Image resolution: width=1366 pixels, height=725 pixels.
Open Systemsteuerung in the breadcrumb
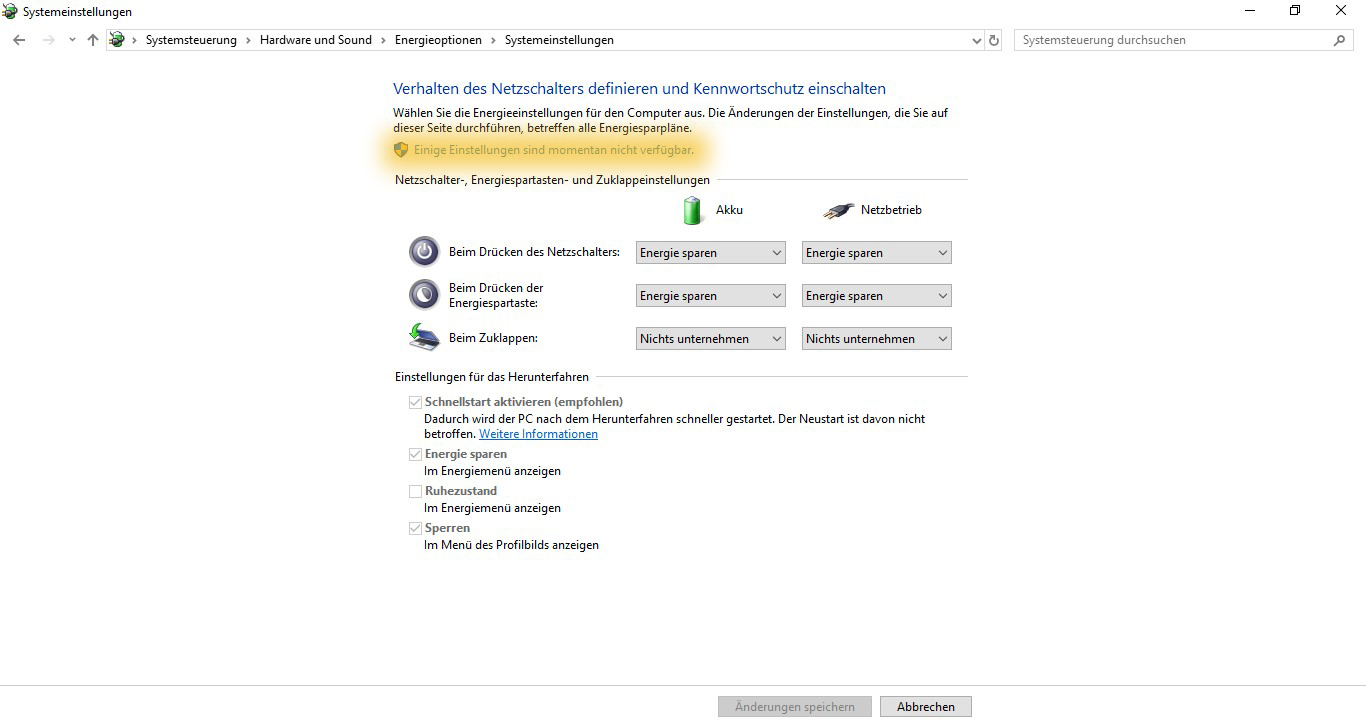tap(191, 40)
